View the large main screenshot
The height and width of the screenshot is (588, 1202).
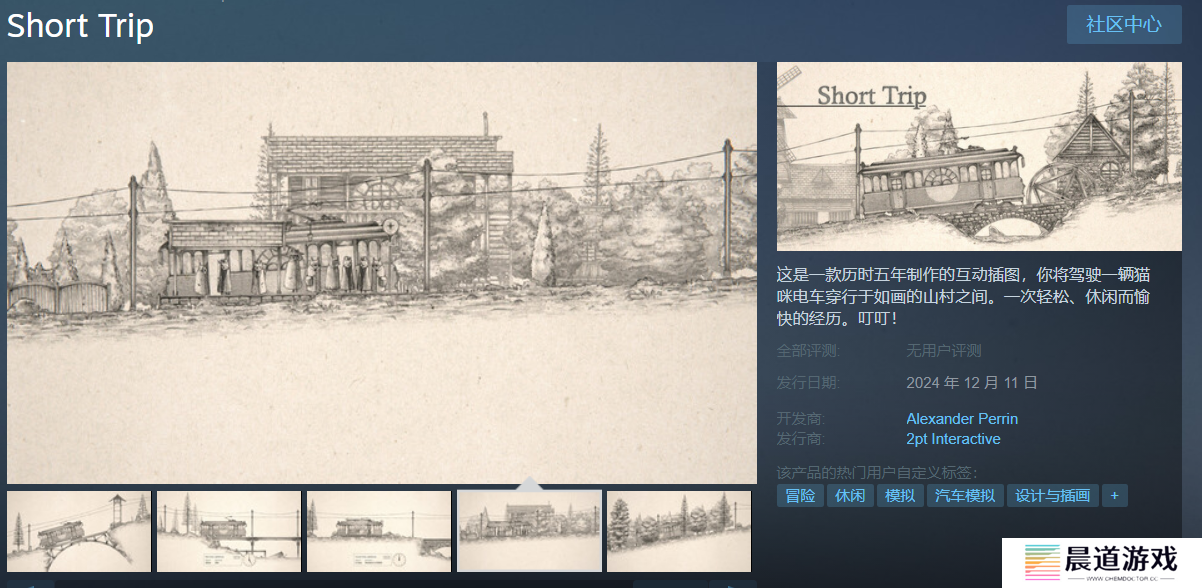(382, 273)
